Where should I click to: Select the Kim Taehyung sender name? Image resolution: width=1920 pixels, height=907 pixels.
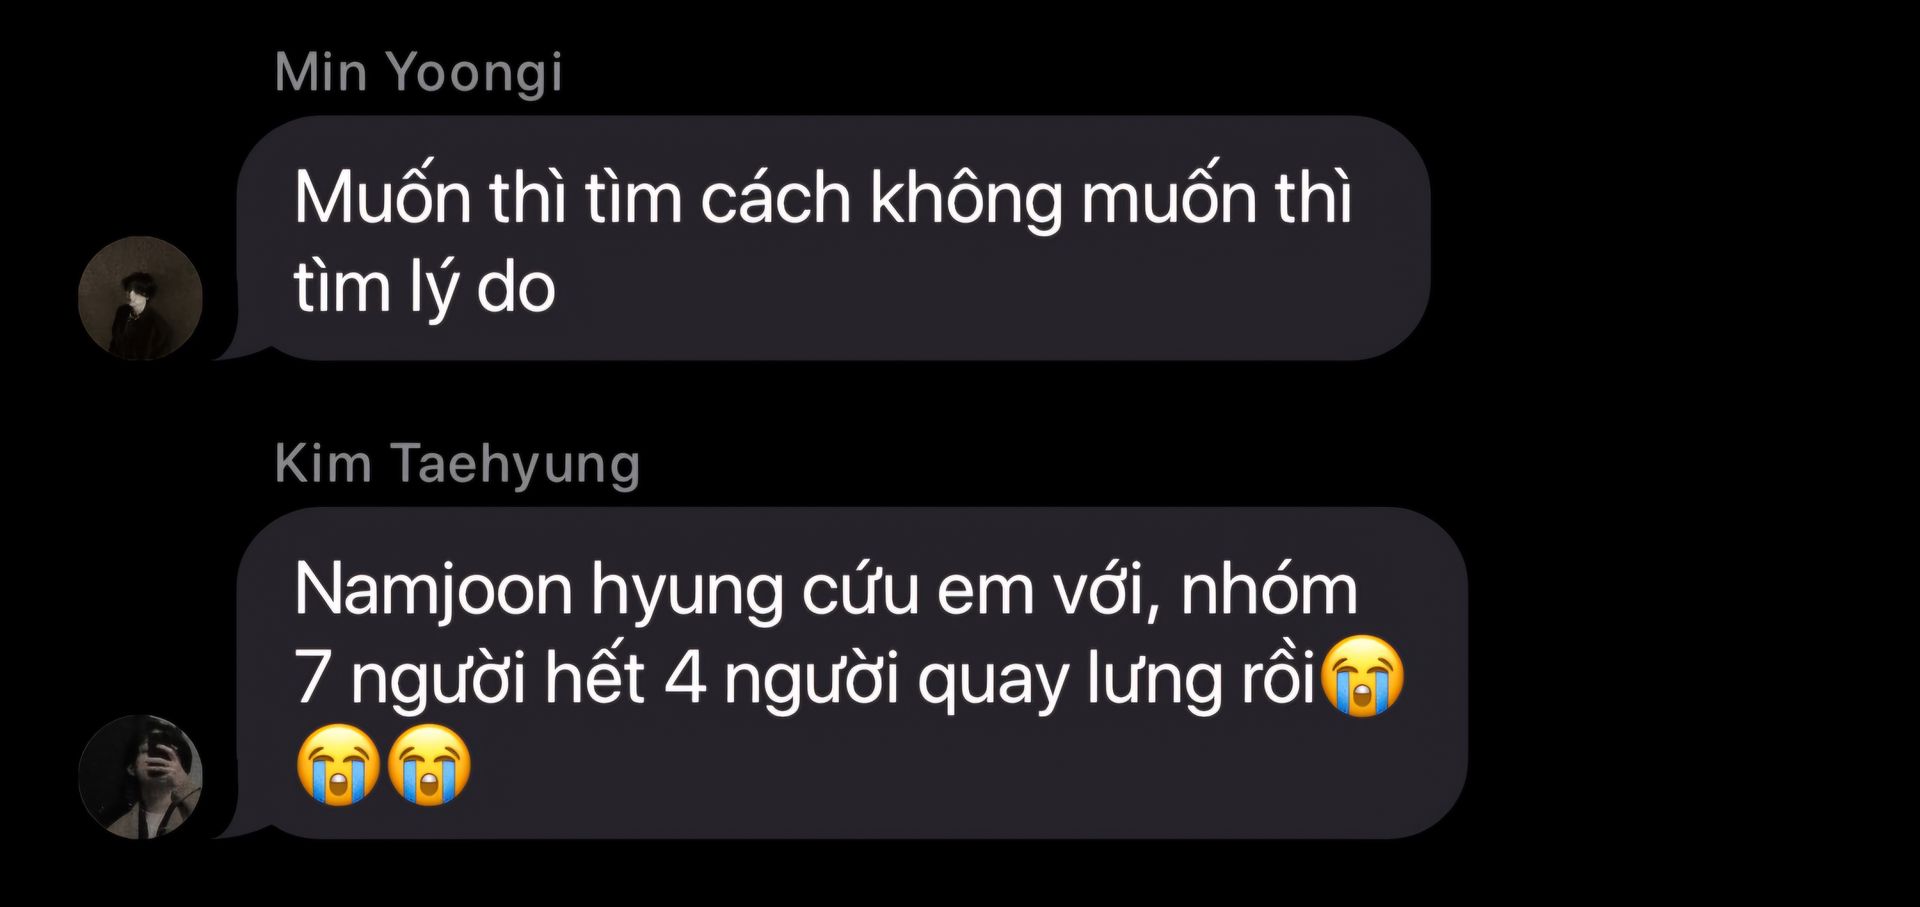[x=457, y=465]
